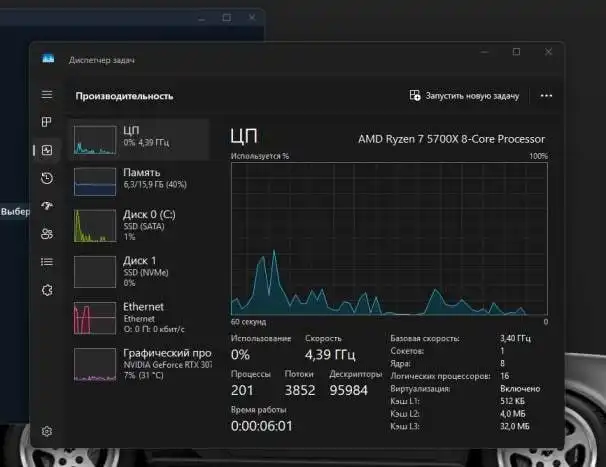Click the Диск 1 mini graph thumbnail
This screenshot has height=467, width=606.
95,272
